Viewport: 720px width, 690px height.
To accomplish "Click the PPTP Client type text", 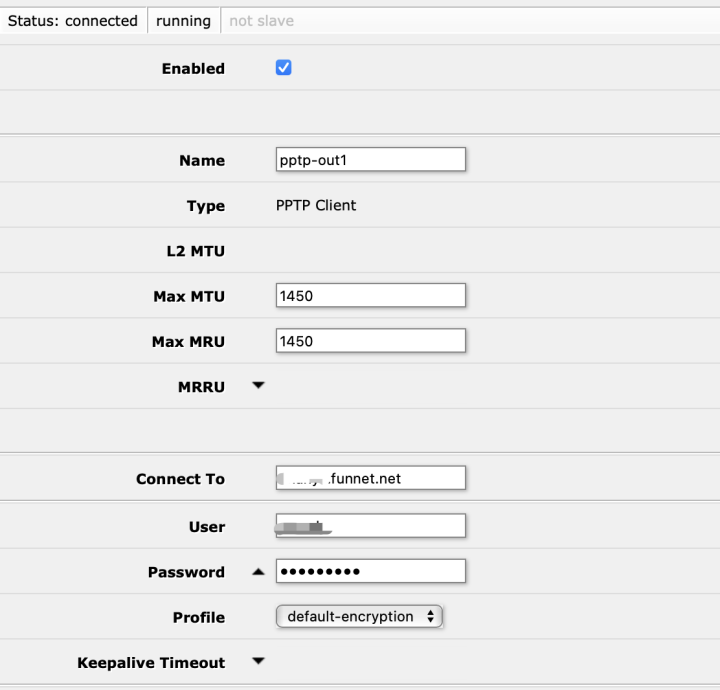I will point(316,205).
